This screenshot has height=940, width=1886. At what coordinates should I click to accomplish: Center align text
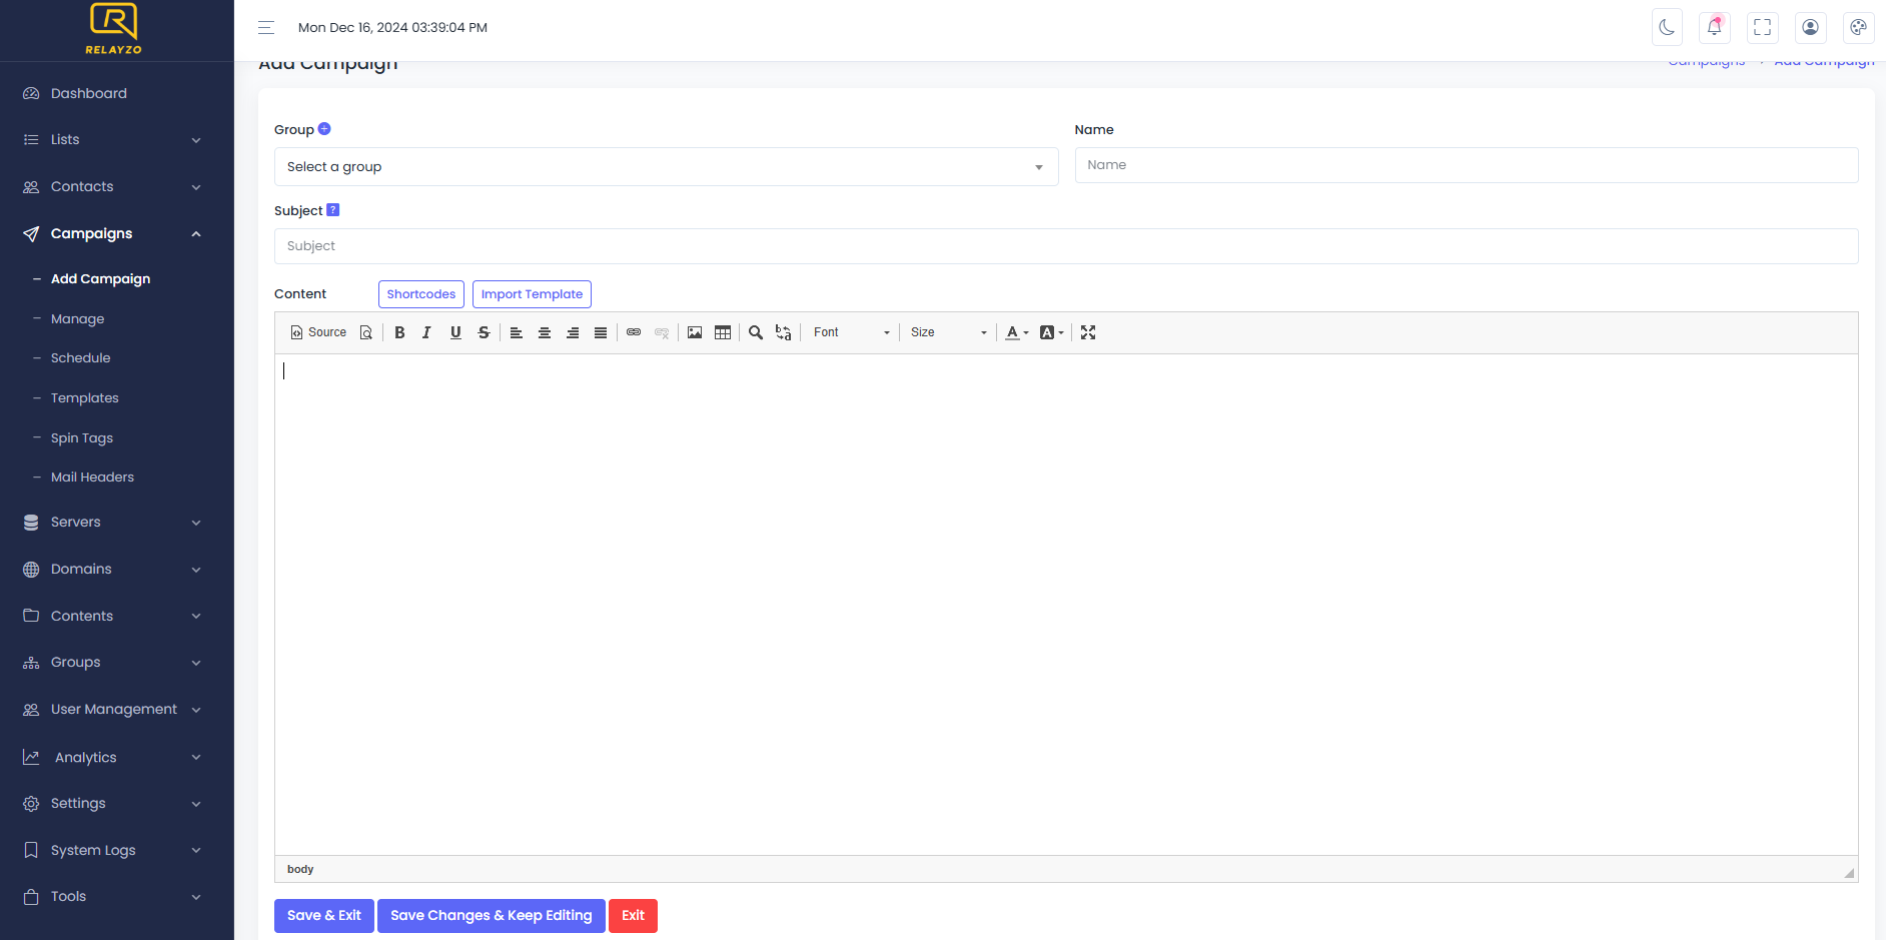pyautogui.click(x=544, y=333)
